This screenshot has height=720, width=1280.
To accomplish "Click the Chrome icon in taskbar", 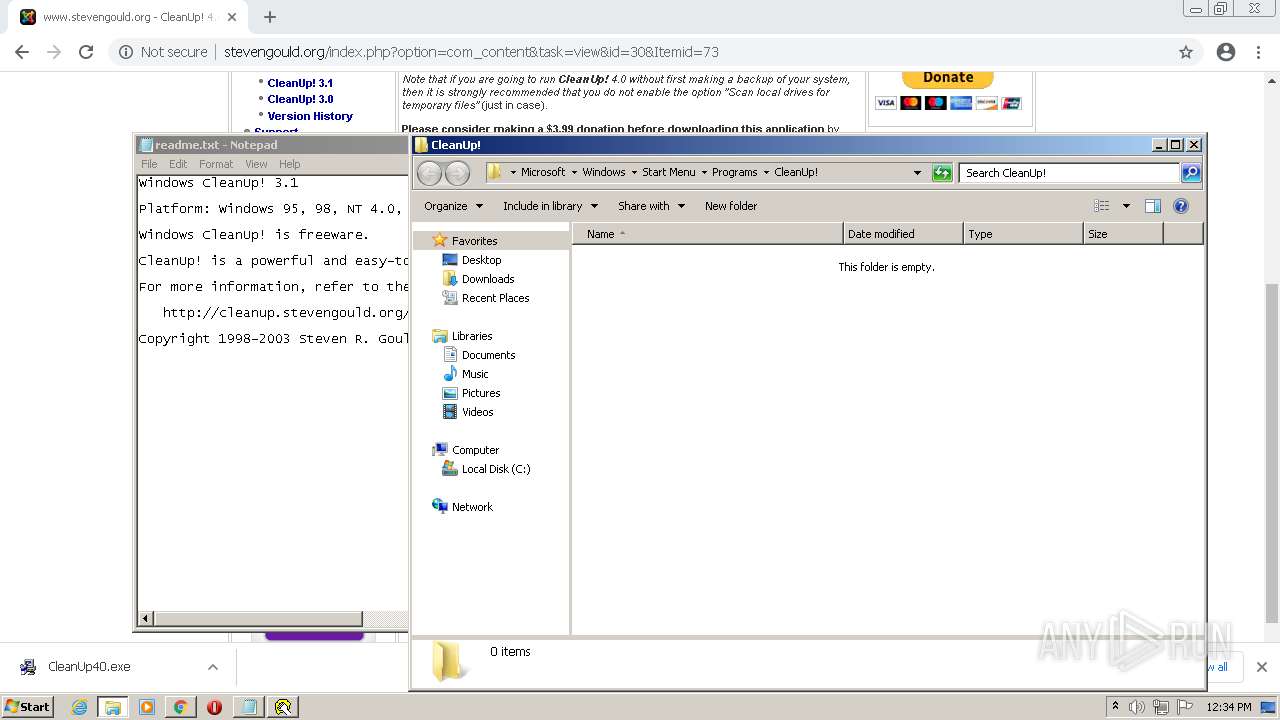I will pyautogui.click(x=180, y=707).
